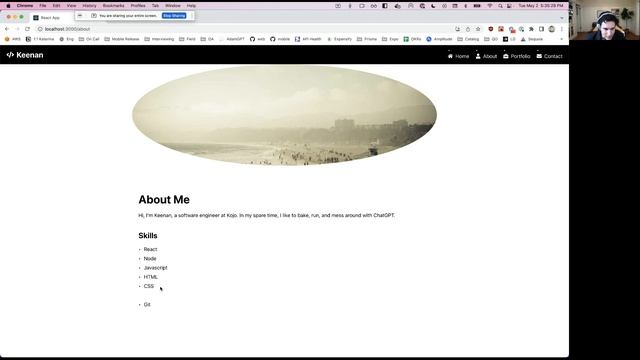
Task: Open the Profiles menu
Action: pyautogui.click(x=138, y=6)
